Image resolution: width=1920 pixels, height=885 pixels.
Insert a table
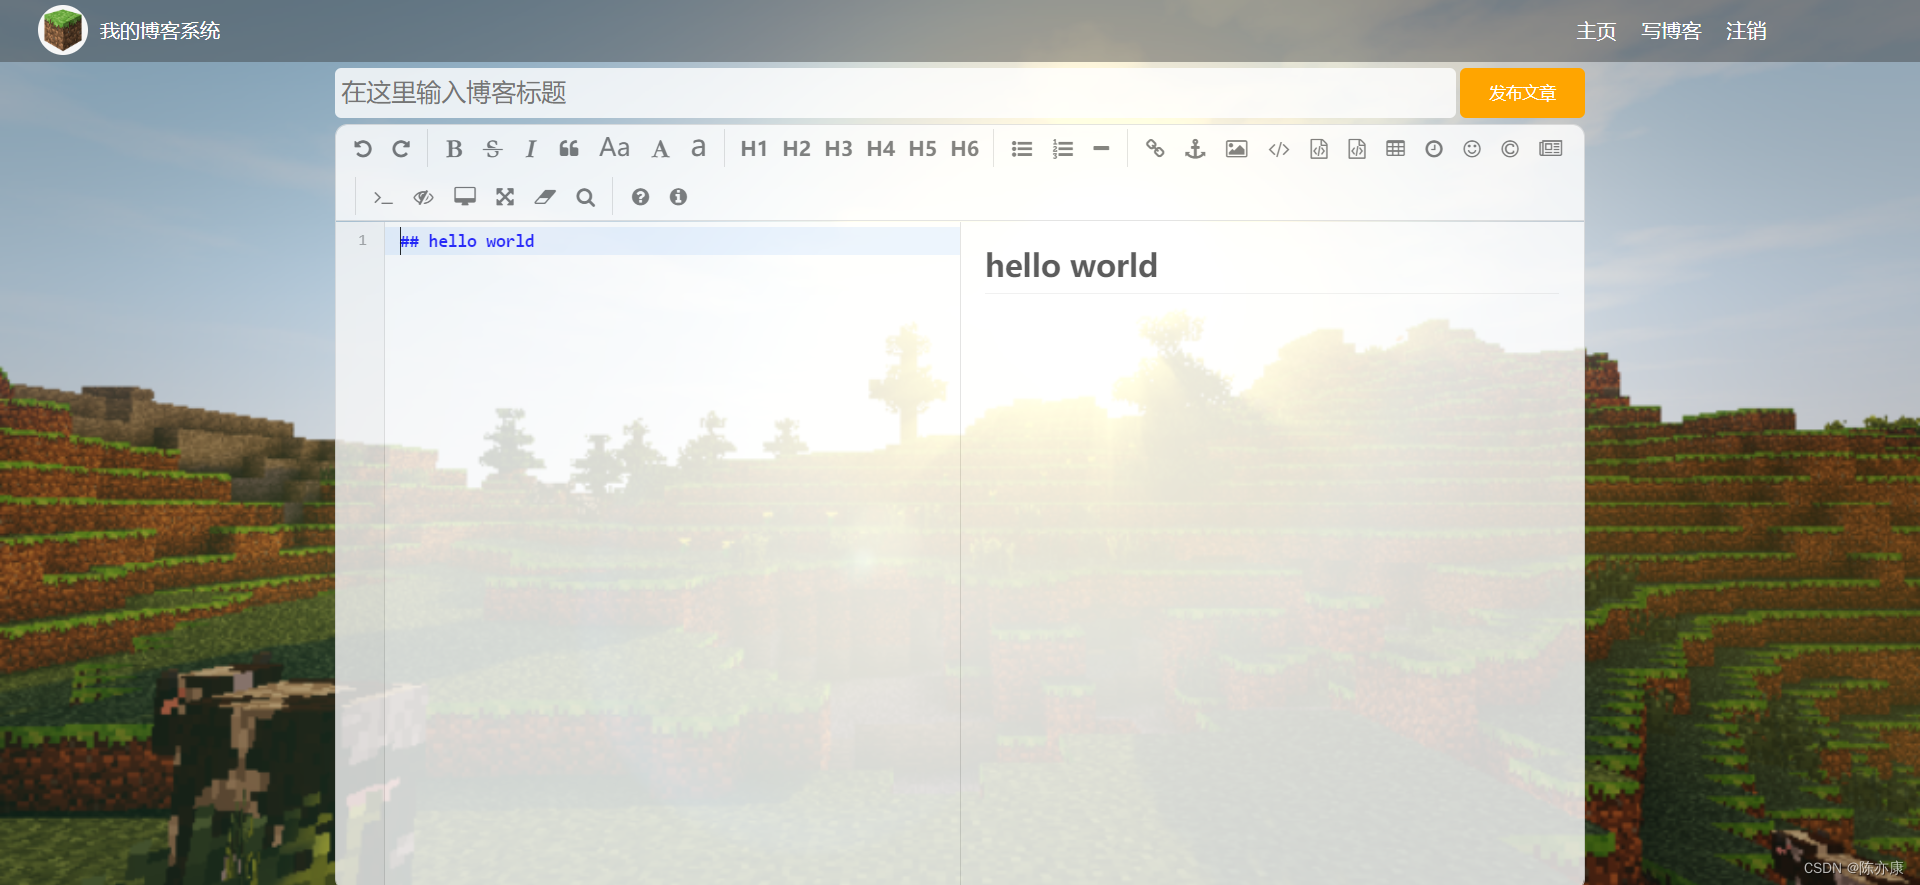1396,149
